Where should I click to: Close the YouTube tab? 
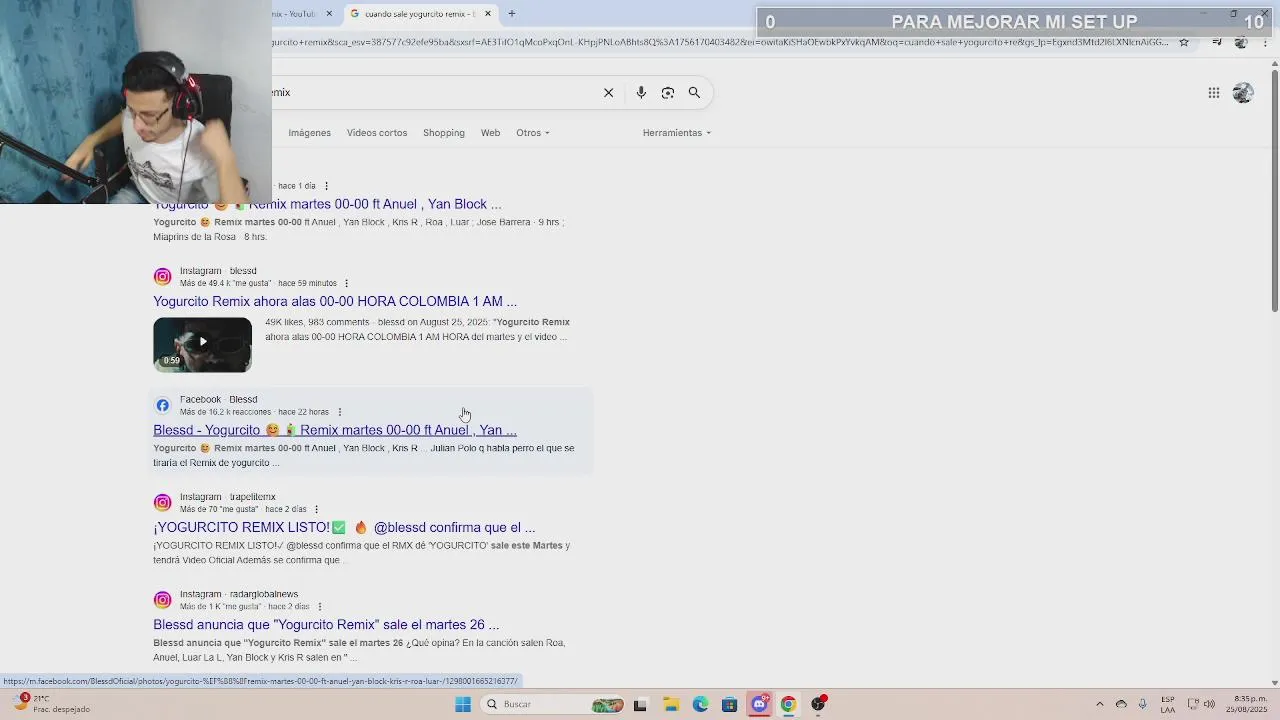tap(329, 14)
